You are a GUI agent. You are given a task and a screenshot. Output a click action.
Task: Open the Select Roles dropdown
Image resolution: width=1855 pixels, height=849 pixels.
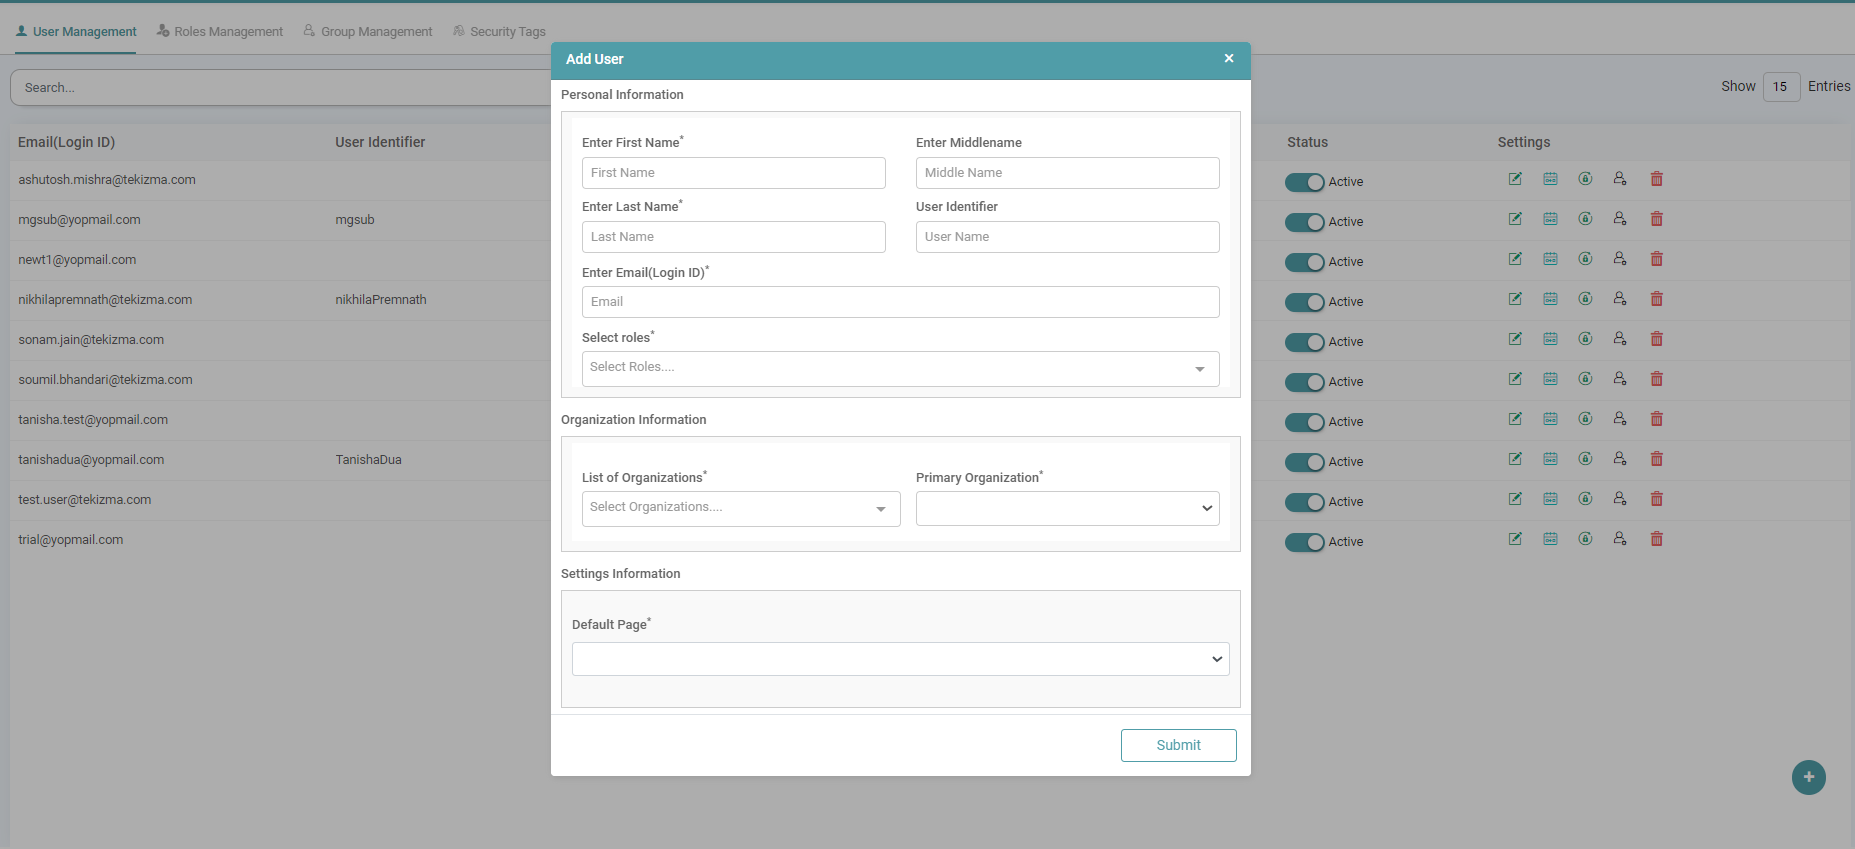point(900,368)
